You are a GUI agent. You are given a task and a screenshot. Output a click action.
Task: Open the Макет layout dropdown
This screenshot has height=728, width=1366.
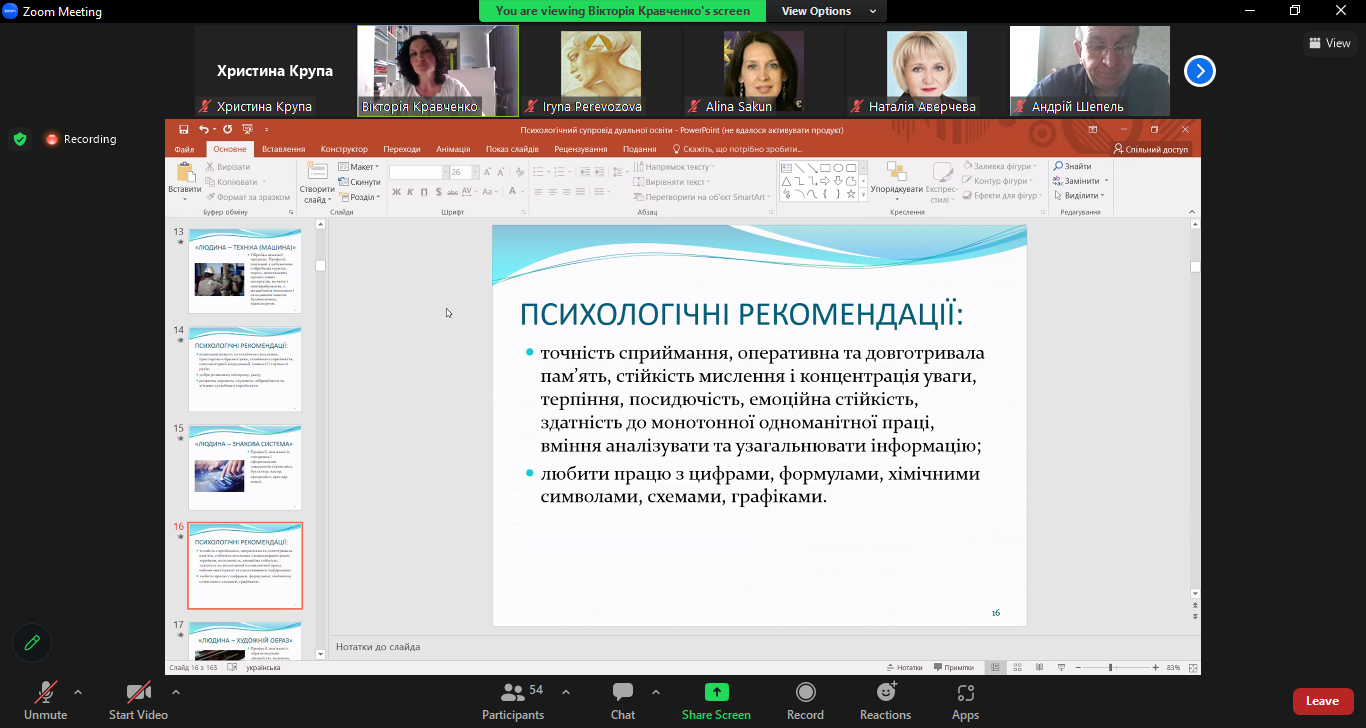[x=359, y=167]
